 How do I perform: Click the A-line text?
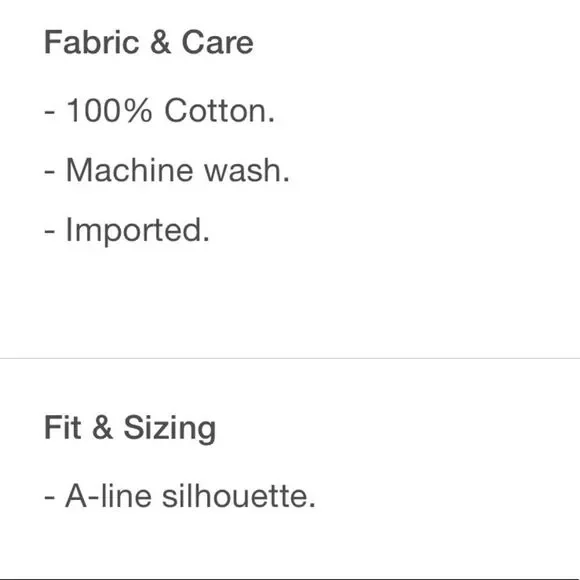[x=108, y=496]
